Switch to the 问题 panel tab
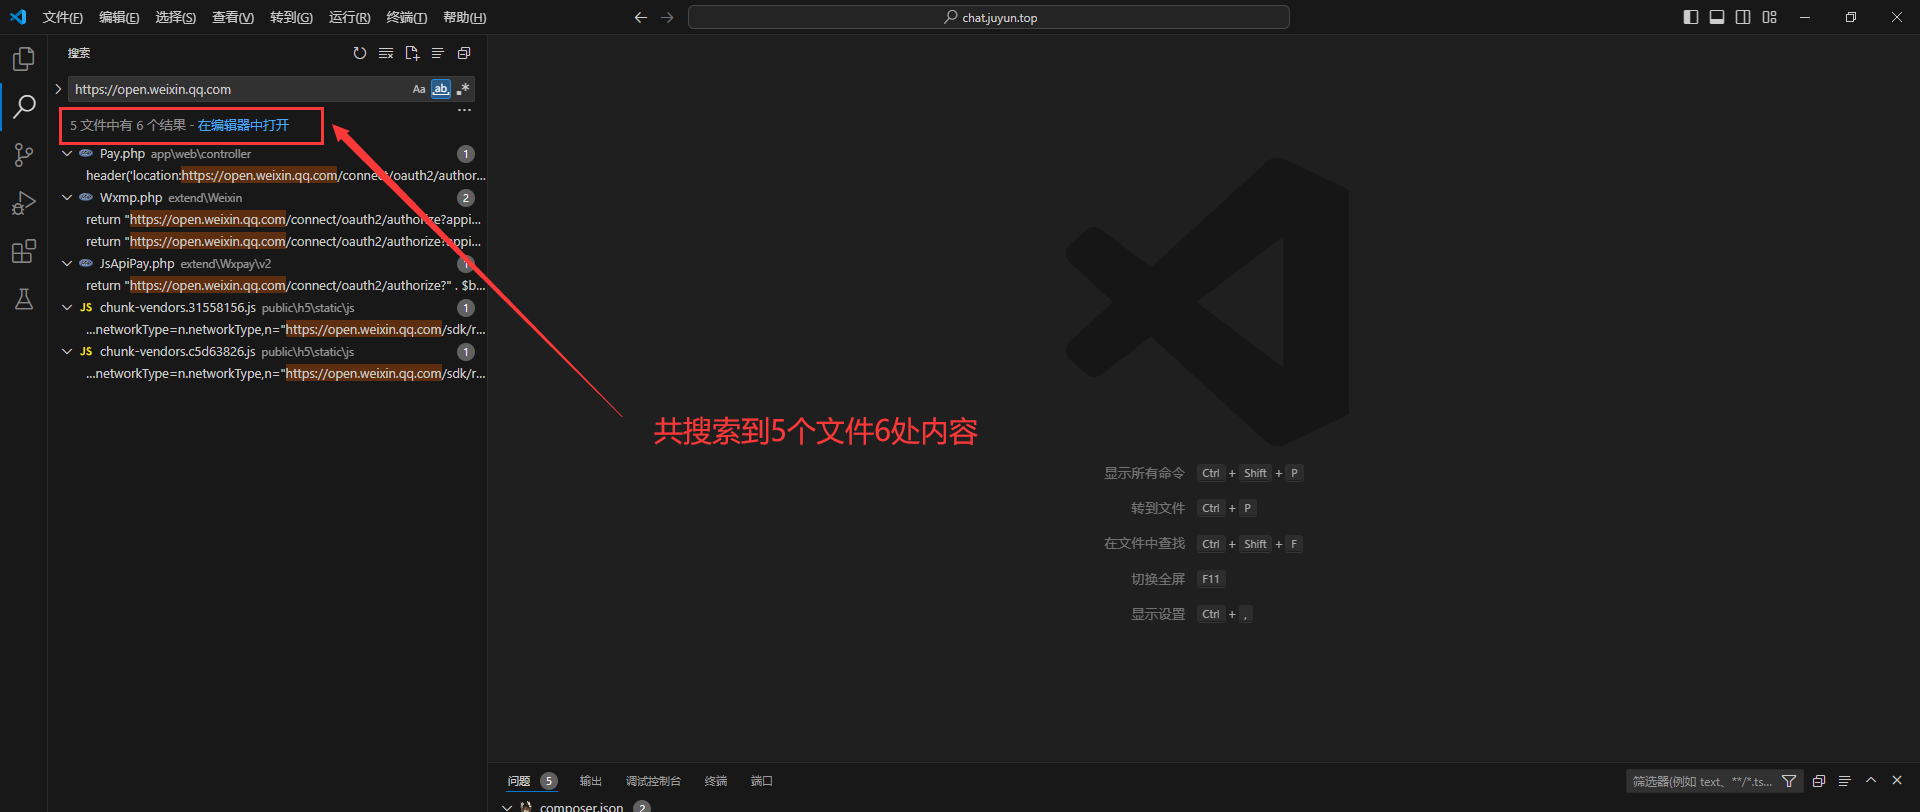This screenshot has width=1920, height=812. coord(519,781)
